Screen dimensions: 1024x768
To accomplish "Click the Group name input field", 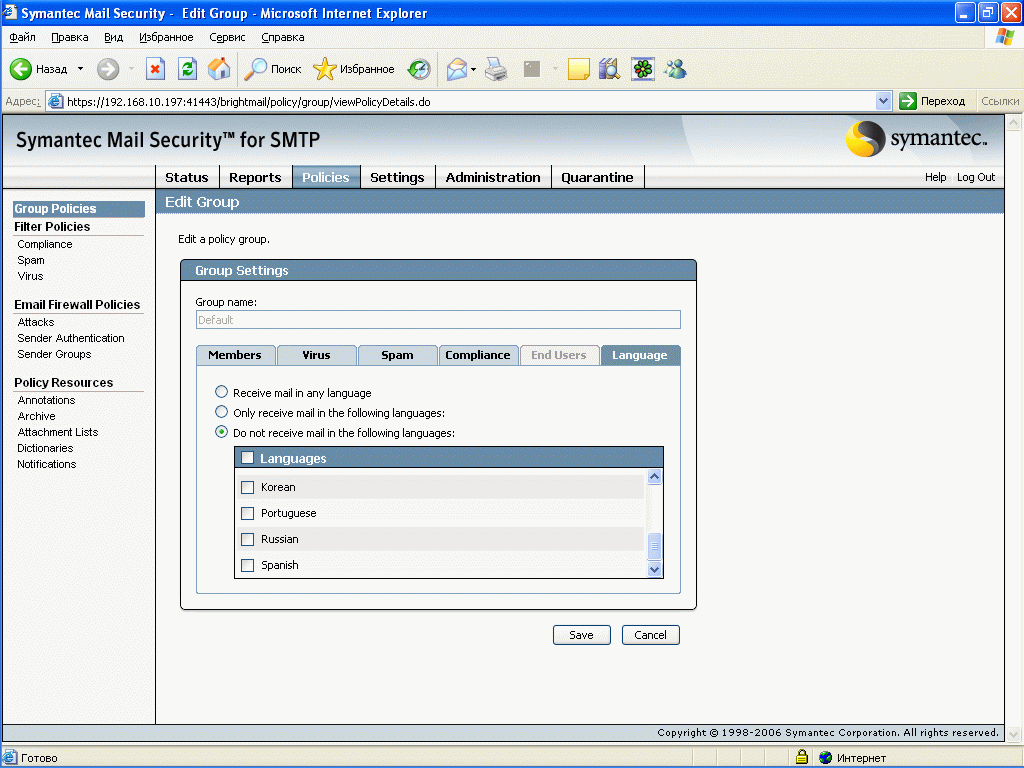I will (438, 319).
